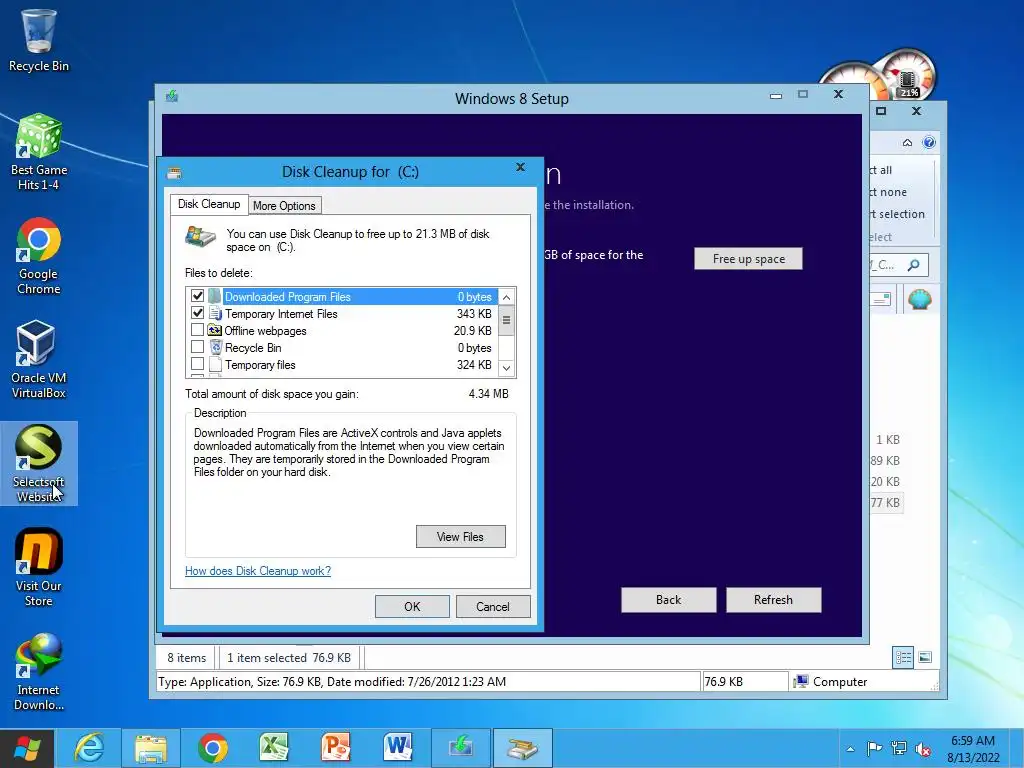Switch to Disk Cleanup taskbar item
The image size is (1024, 768).
pyautogui.click(x=522, y=748)
